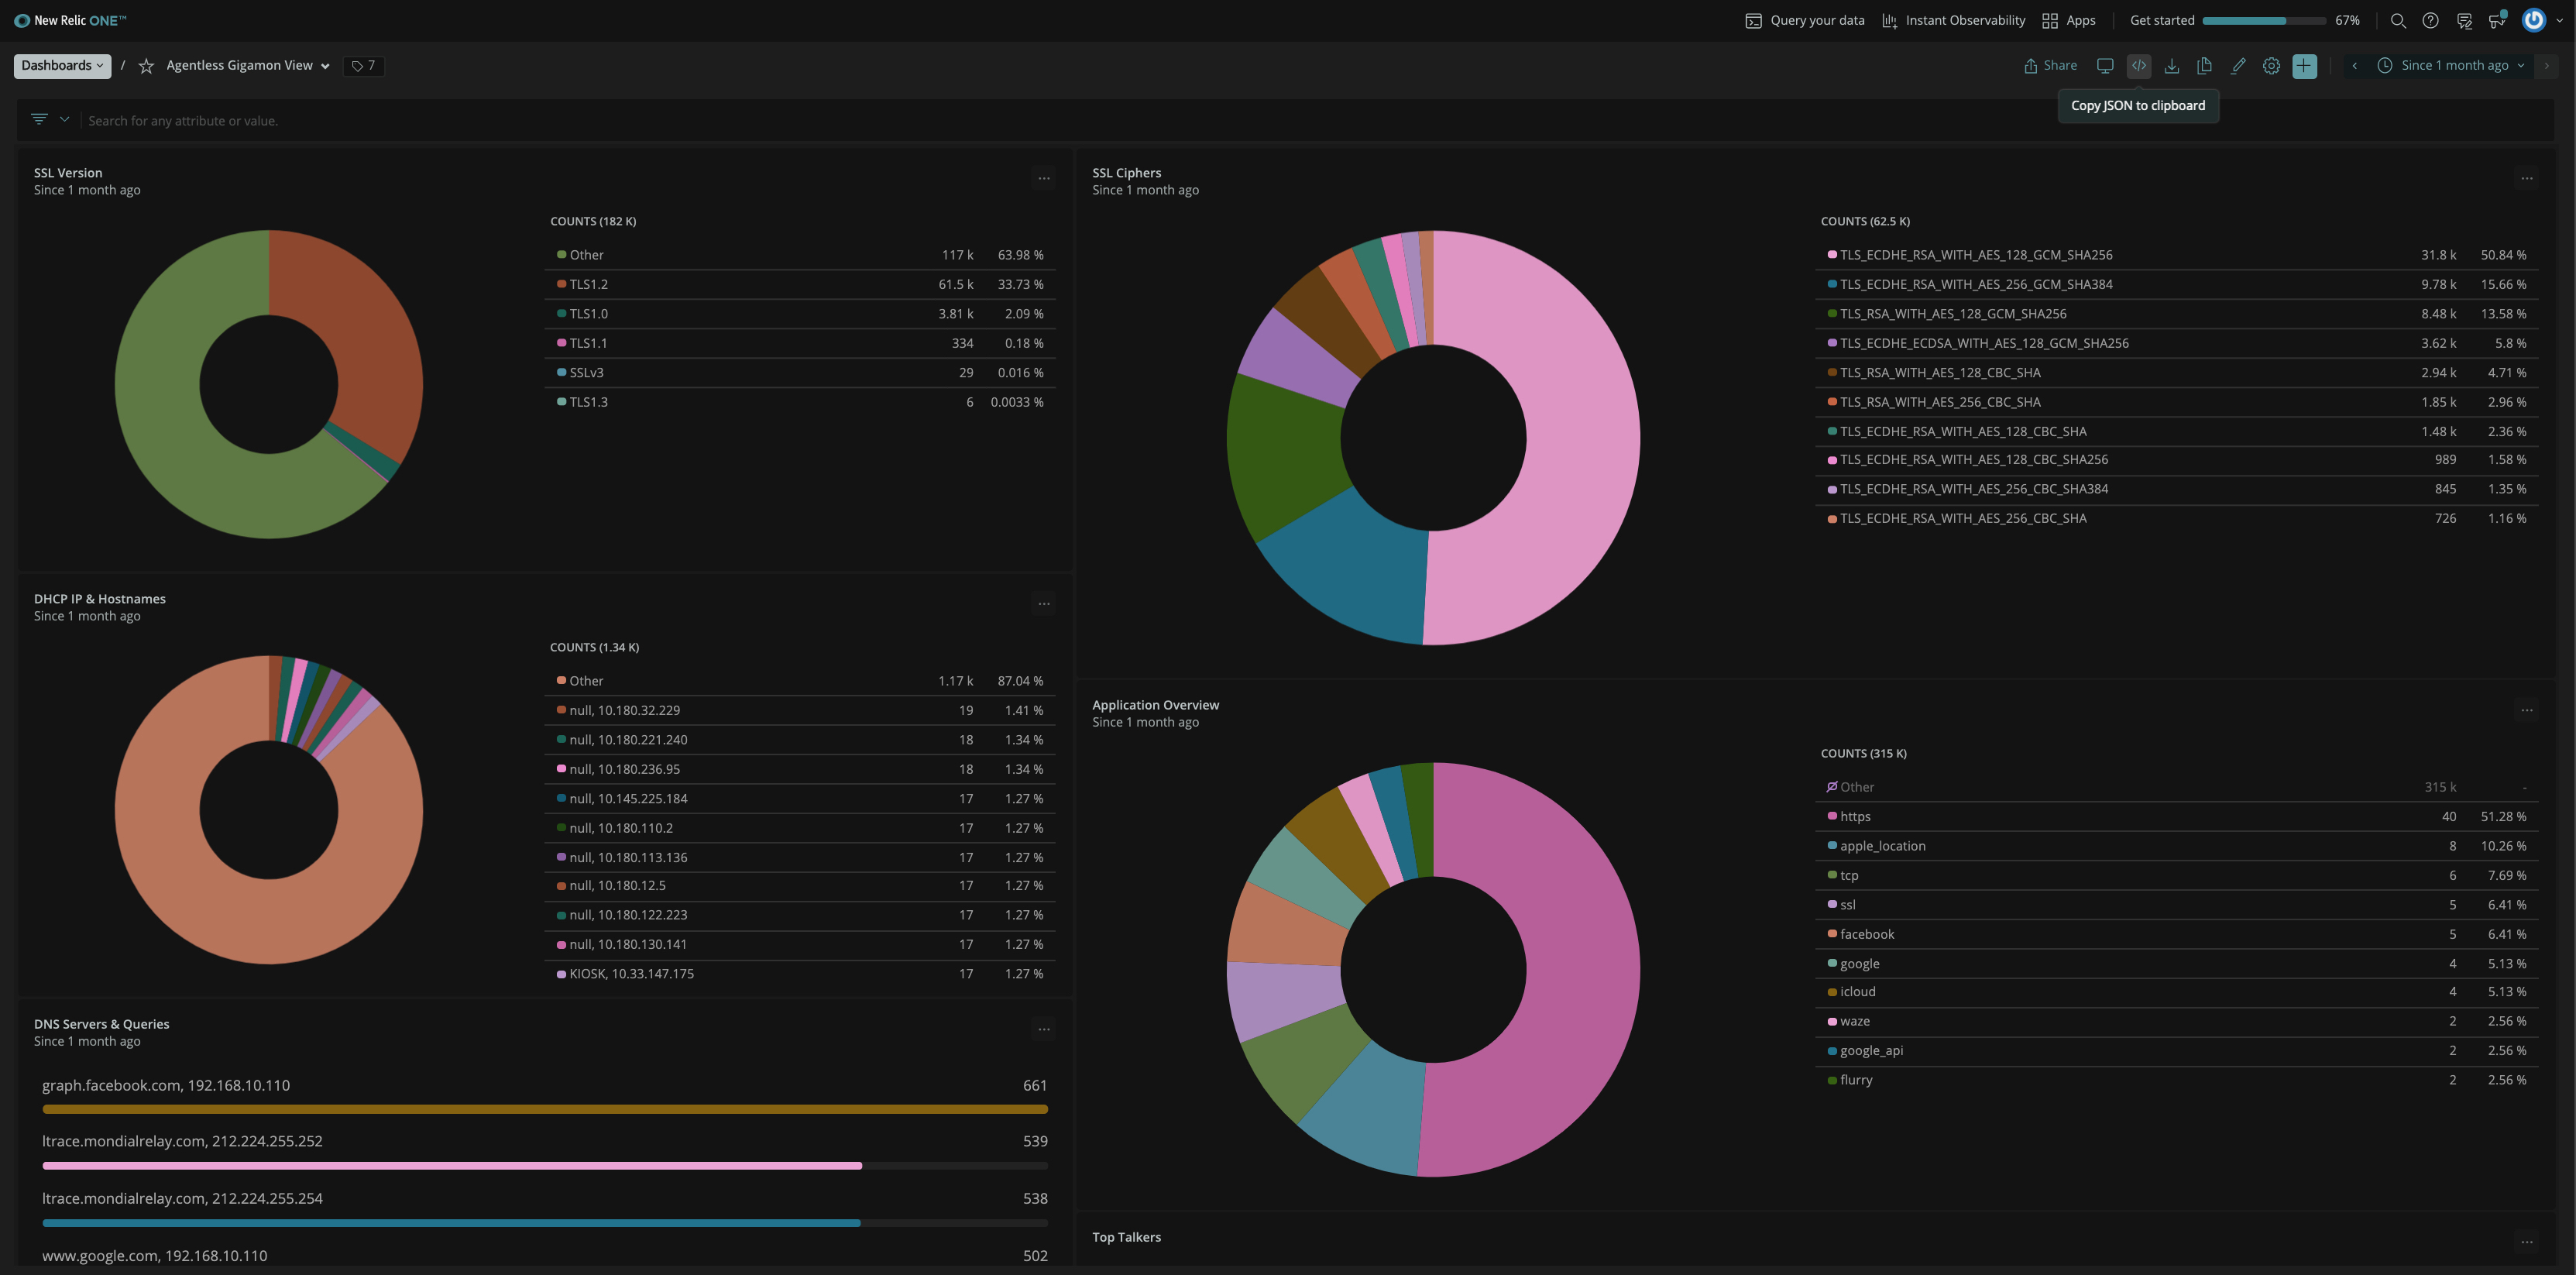Click Query your data
The image size is (2576, 1275).
(1805, 21)
